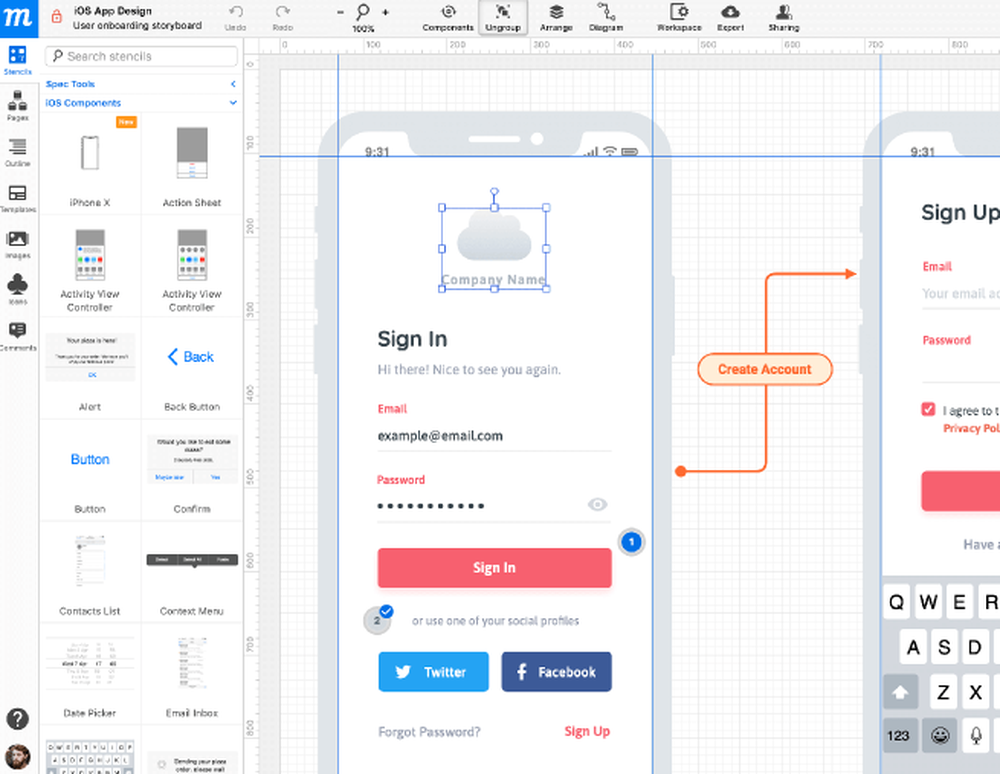Collapse the iOS Components section
Image resolution: width=1000 pixels, height=774 pixels.
(142, 103)
